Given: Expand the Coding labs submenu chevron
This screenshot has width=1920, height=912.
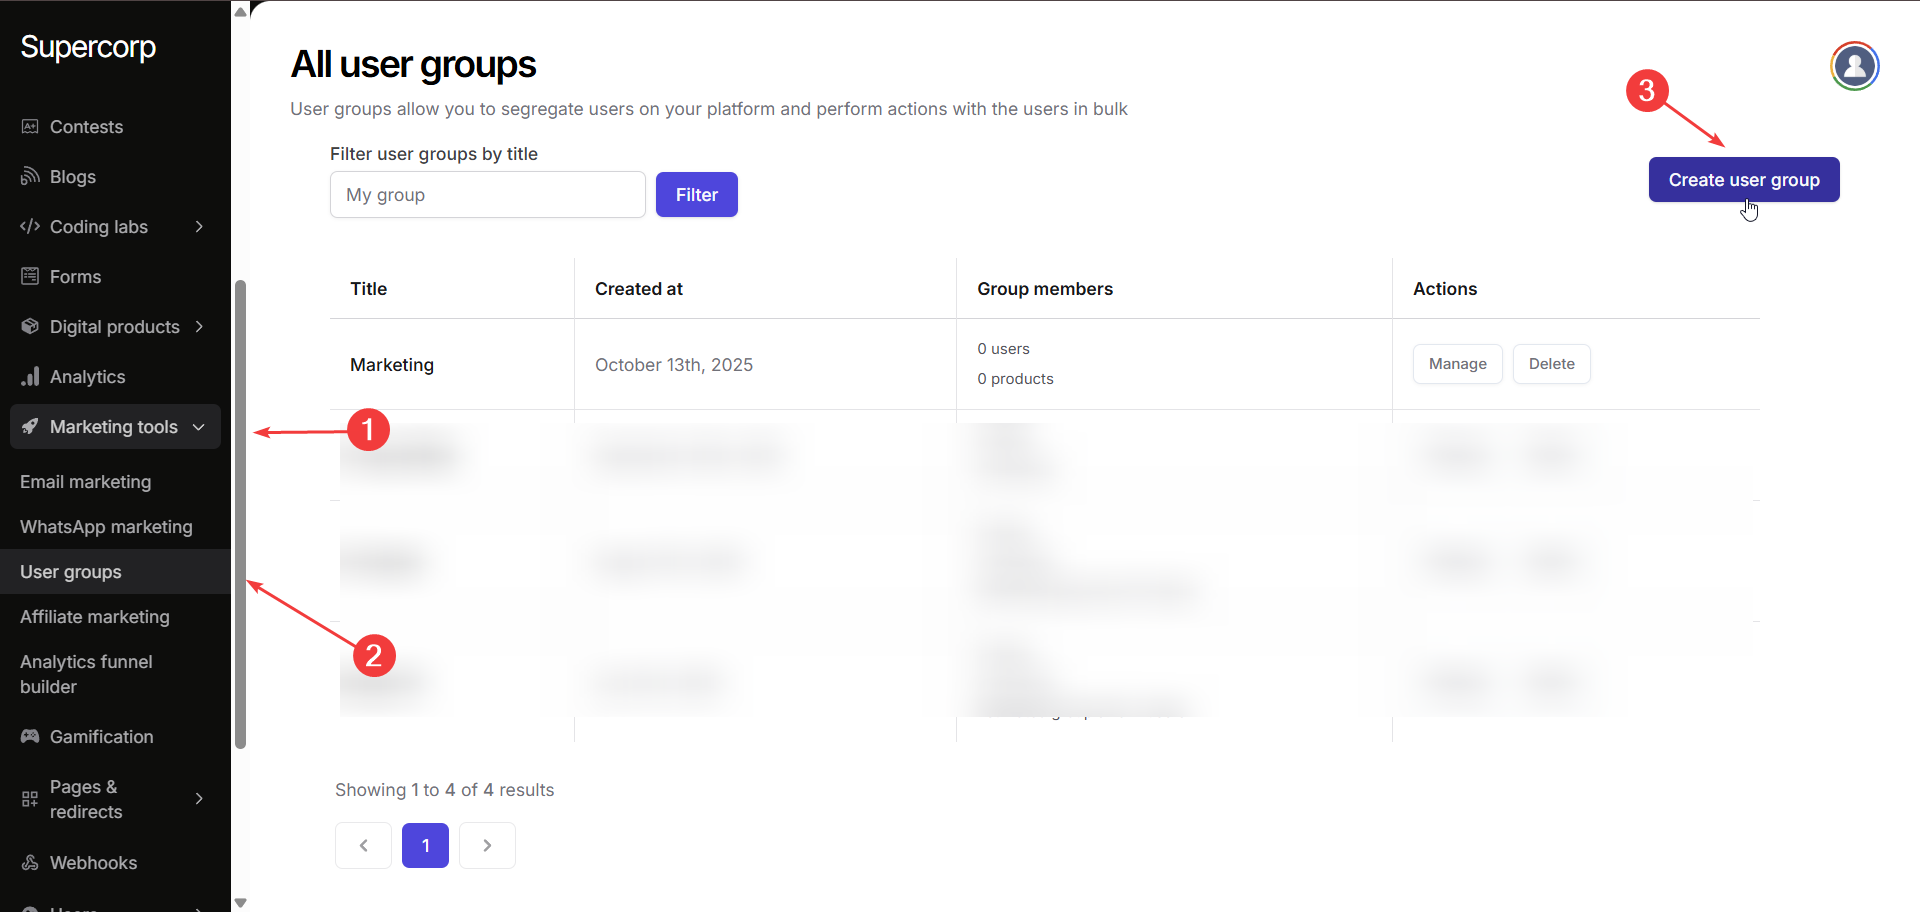Looking at the screenshot, I should point(199,227).
